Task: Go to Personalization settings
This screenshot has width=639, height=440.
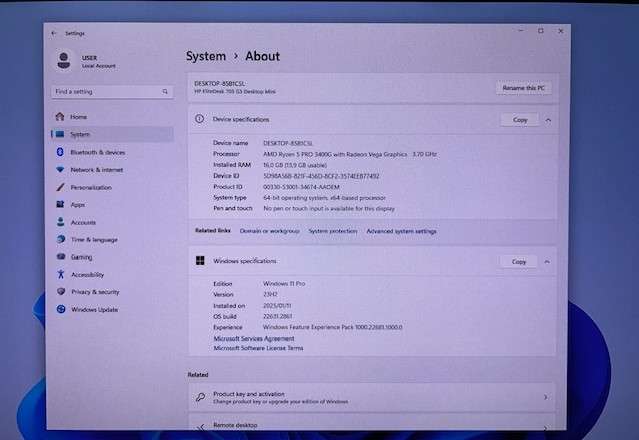Action: coord(90,187)
